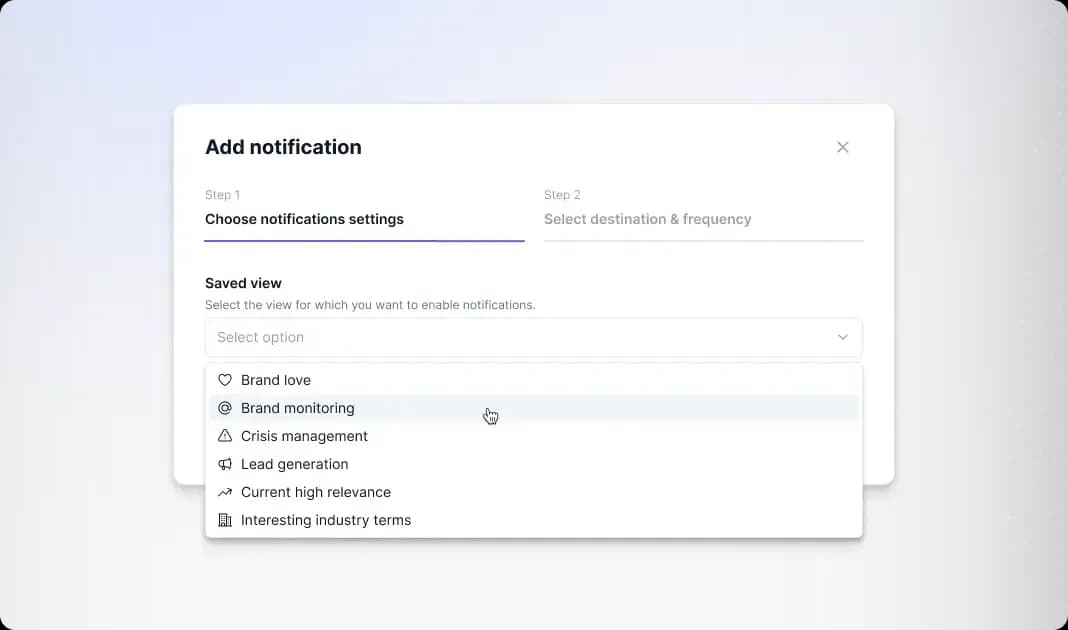
Task: Click the building icon beside Interesting industry terms
Action: pos(224,520)
